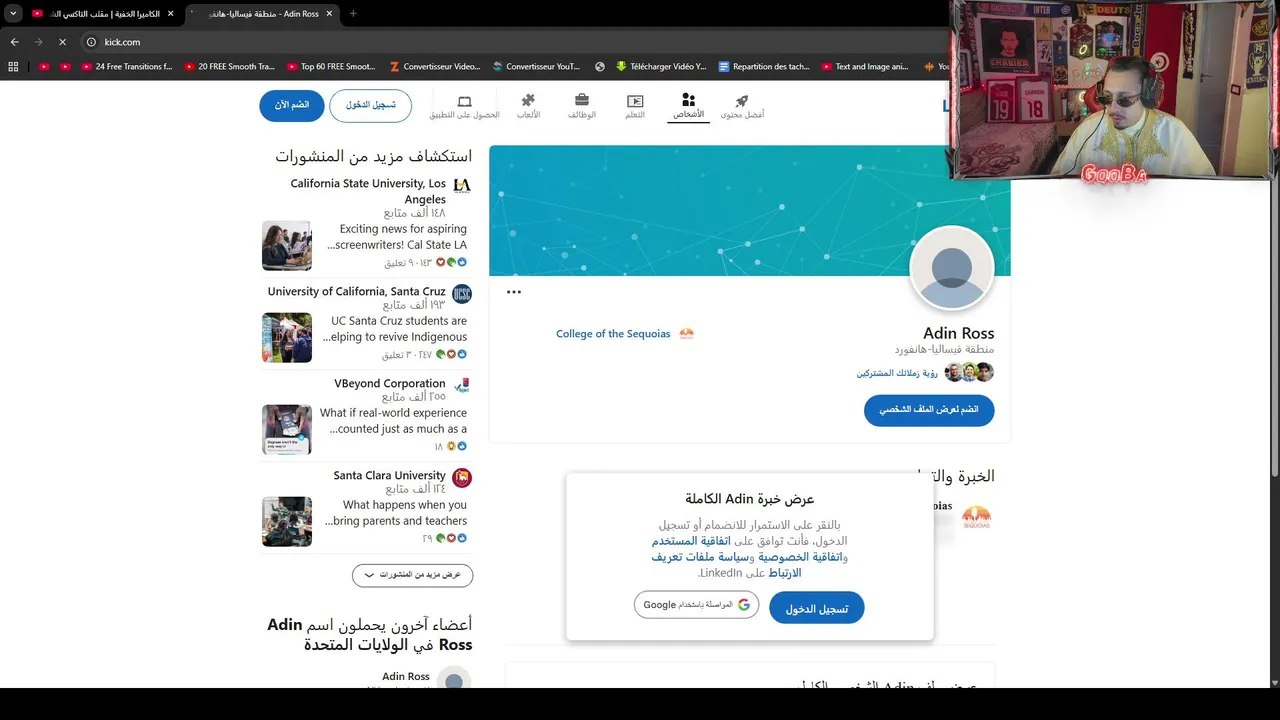Open the Repartition des tach... bookmark
This screenshot has width=1280, height=720.
(765, 67)
